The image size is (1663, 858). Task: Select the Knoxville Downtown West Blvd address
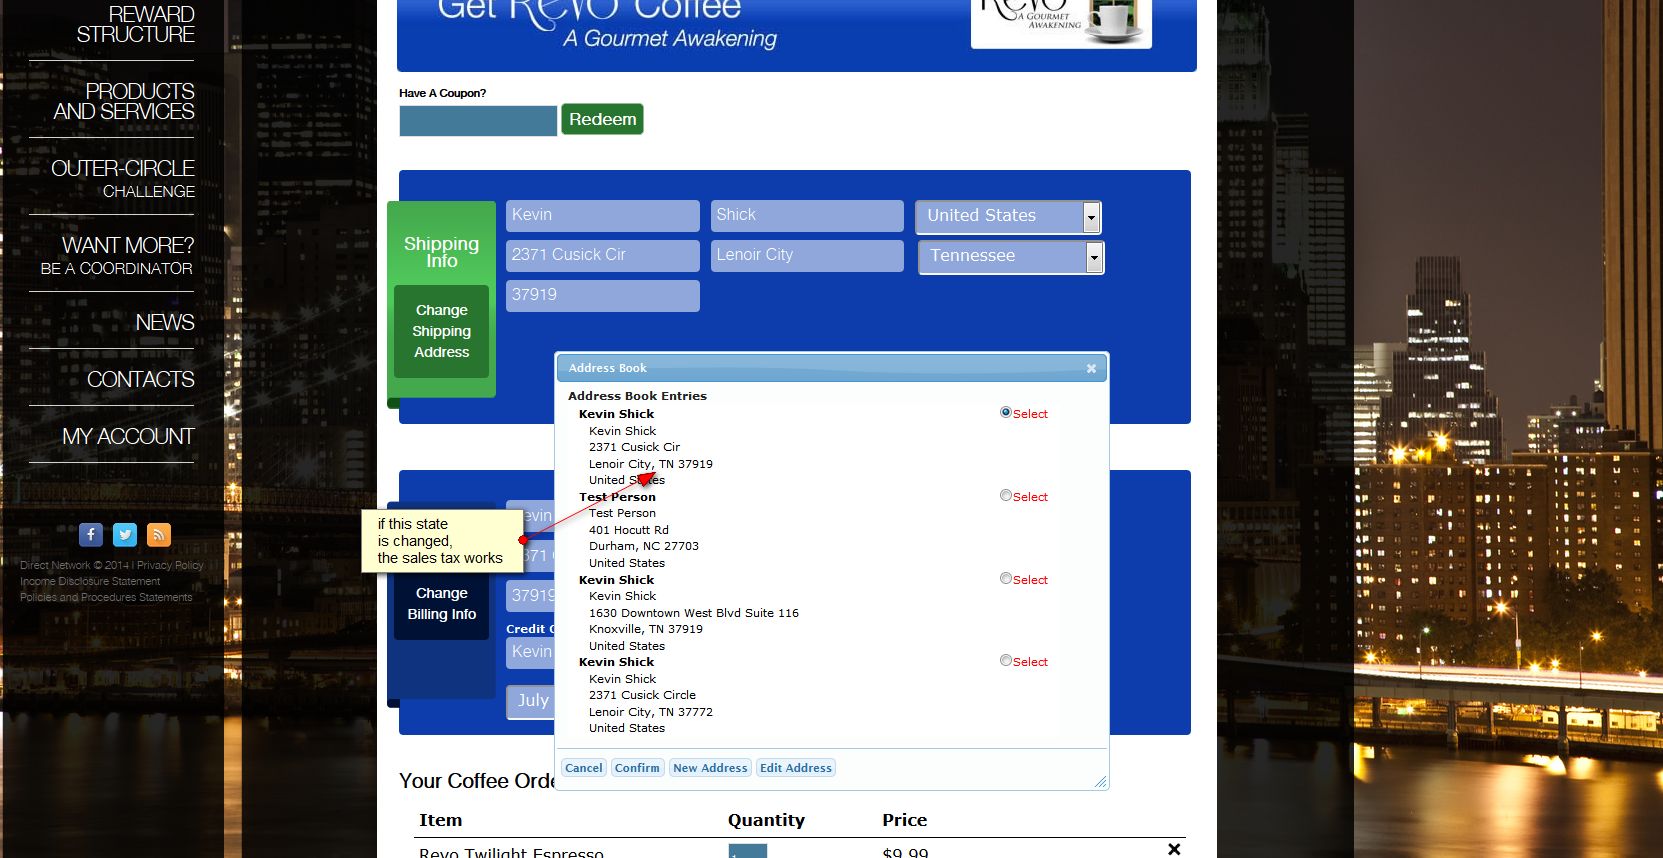tap(1006, 578)
